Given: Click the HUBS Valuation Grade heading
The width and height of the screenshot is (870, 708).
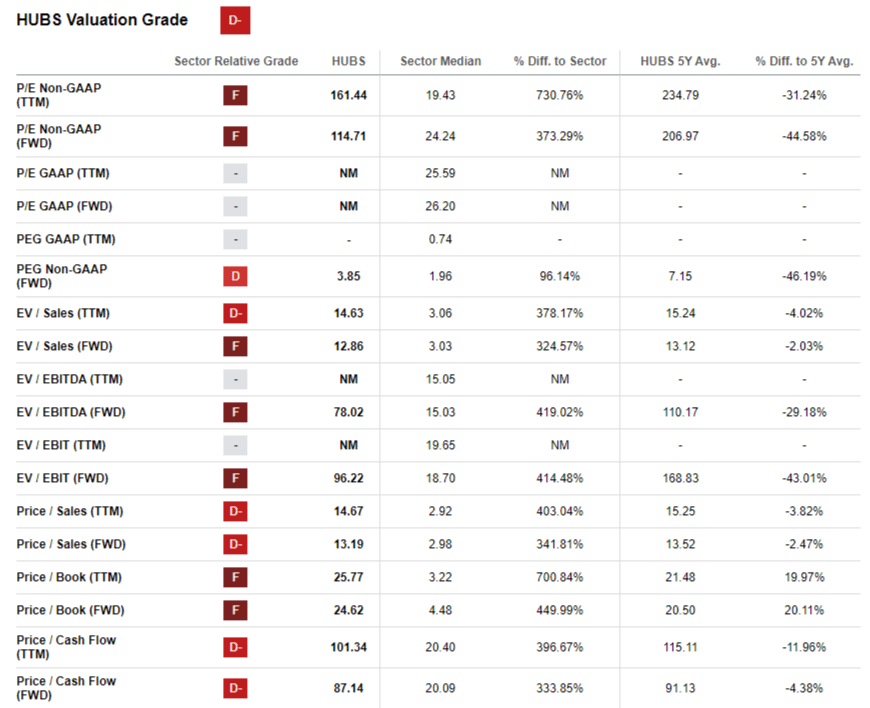Looking at the screenshot, I should 102,20.
